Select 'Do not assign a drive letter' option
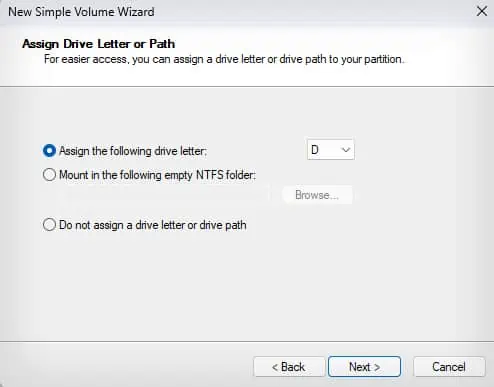This screenshot has height=387, width=494. [49, 225]
